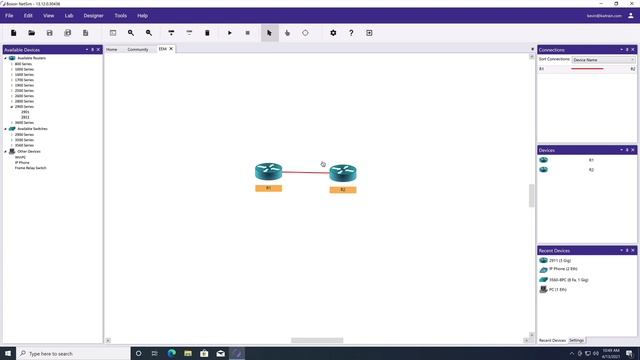Click the question mark help icon

(351, 33)
